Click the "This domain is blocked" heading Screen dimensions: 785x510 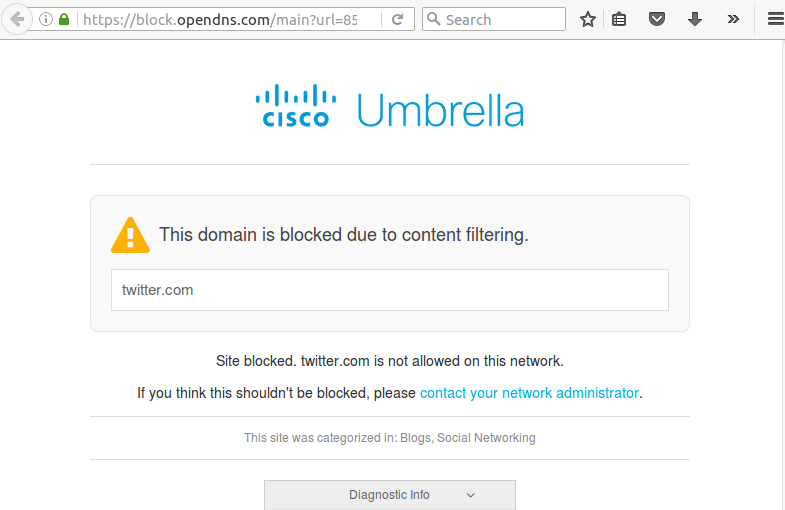click(x=344, y=235)
